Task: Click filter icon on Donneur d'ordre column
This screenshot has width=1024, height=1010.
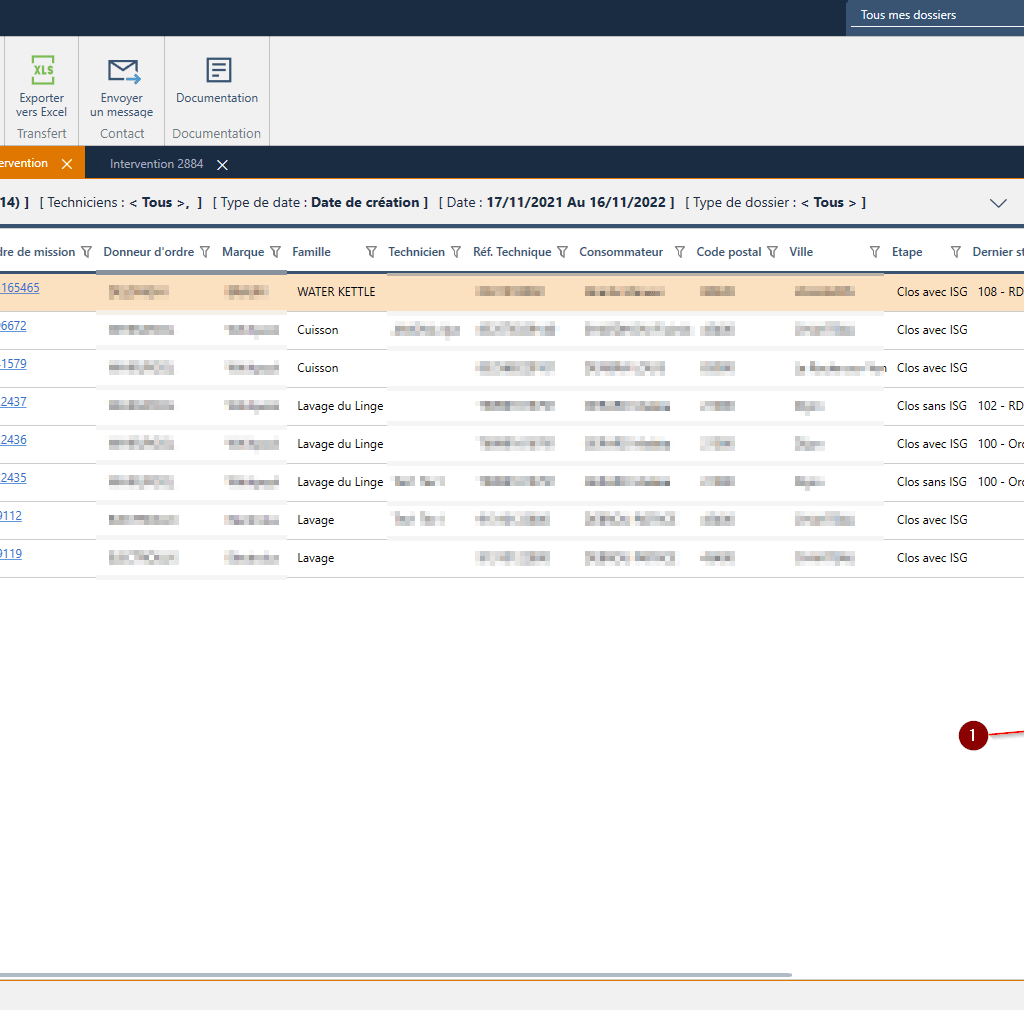Action: pyautogui.click(x=205, y=252)
